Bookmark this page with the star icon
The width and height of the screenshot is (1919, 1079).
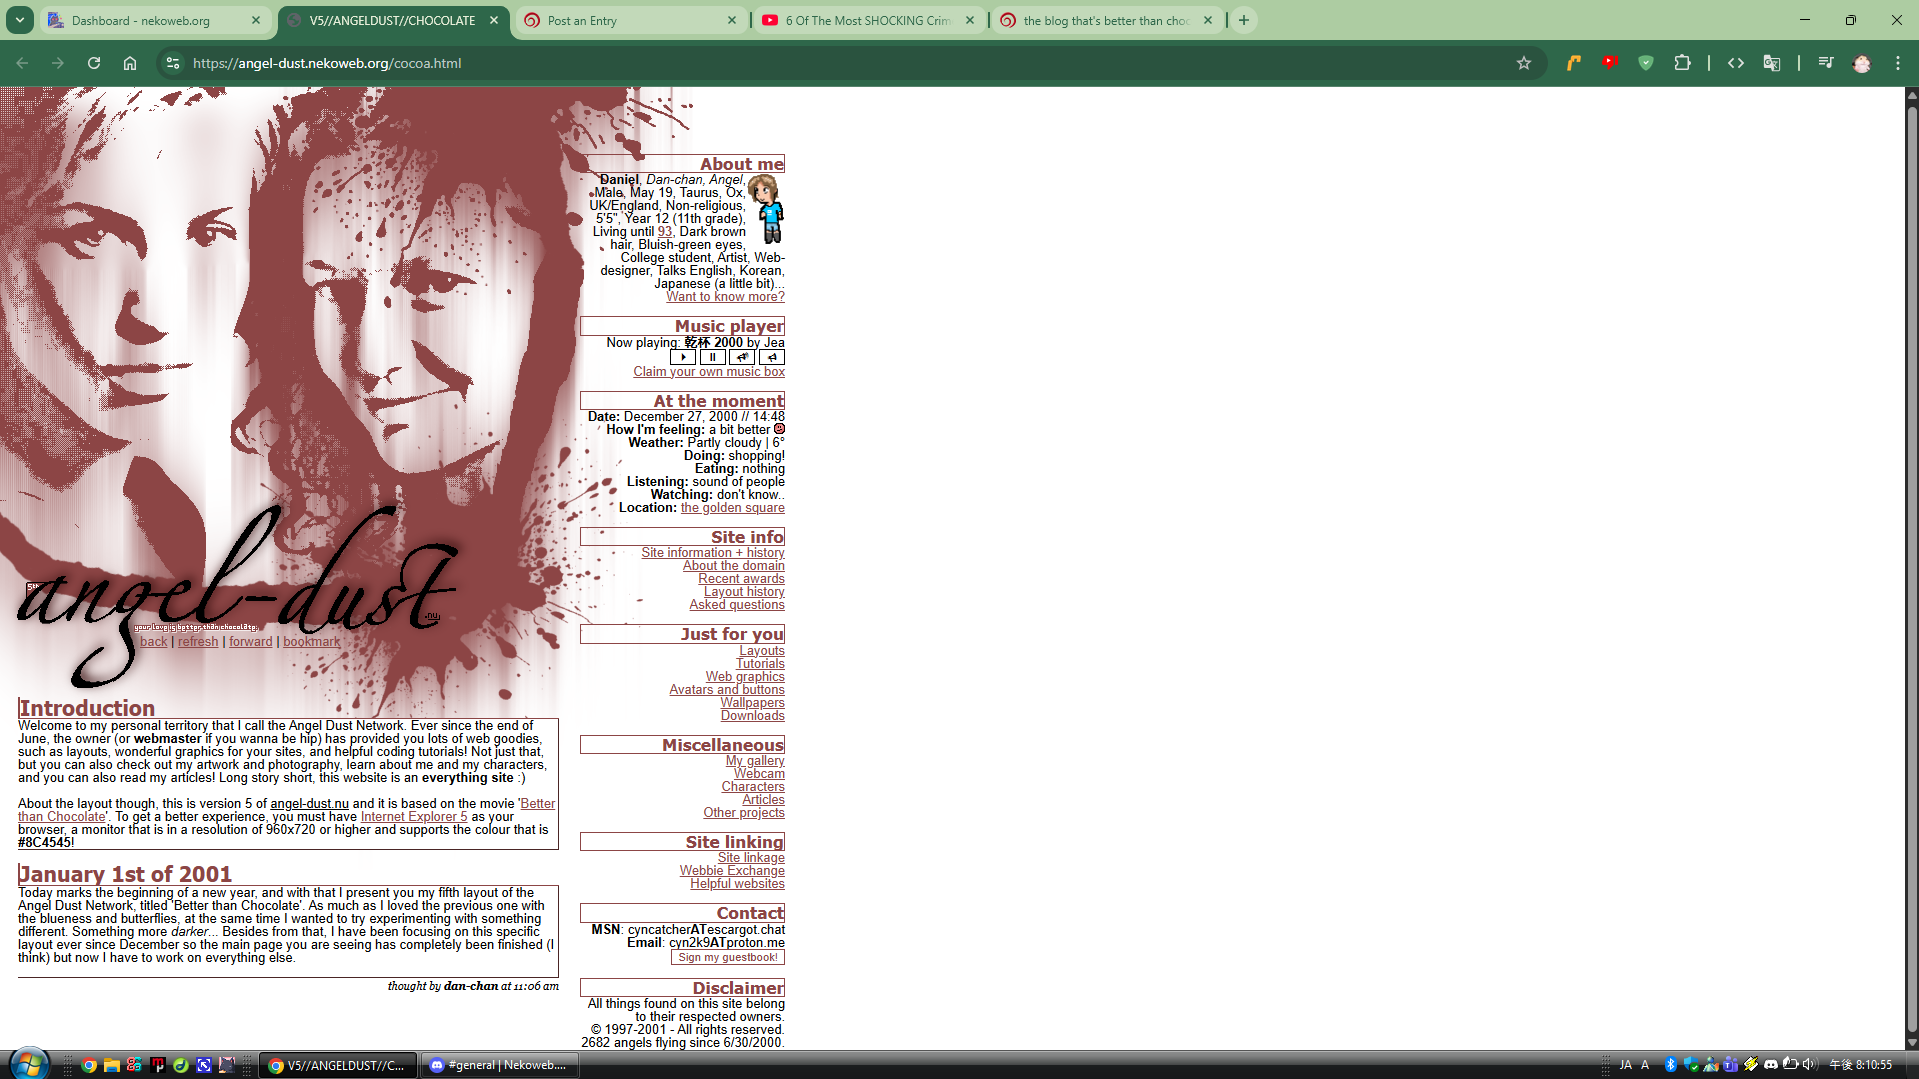point(1524,63)
